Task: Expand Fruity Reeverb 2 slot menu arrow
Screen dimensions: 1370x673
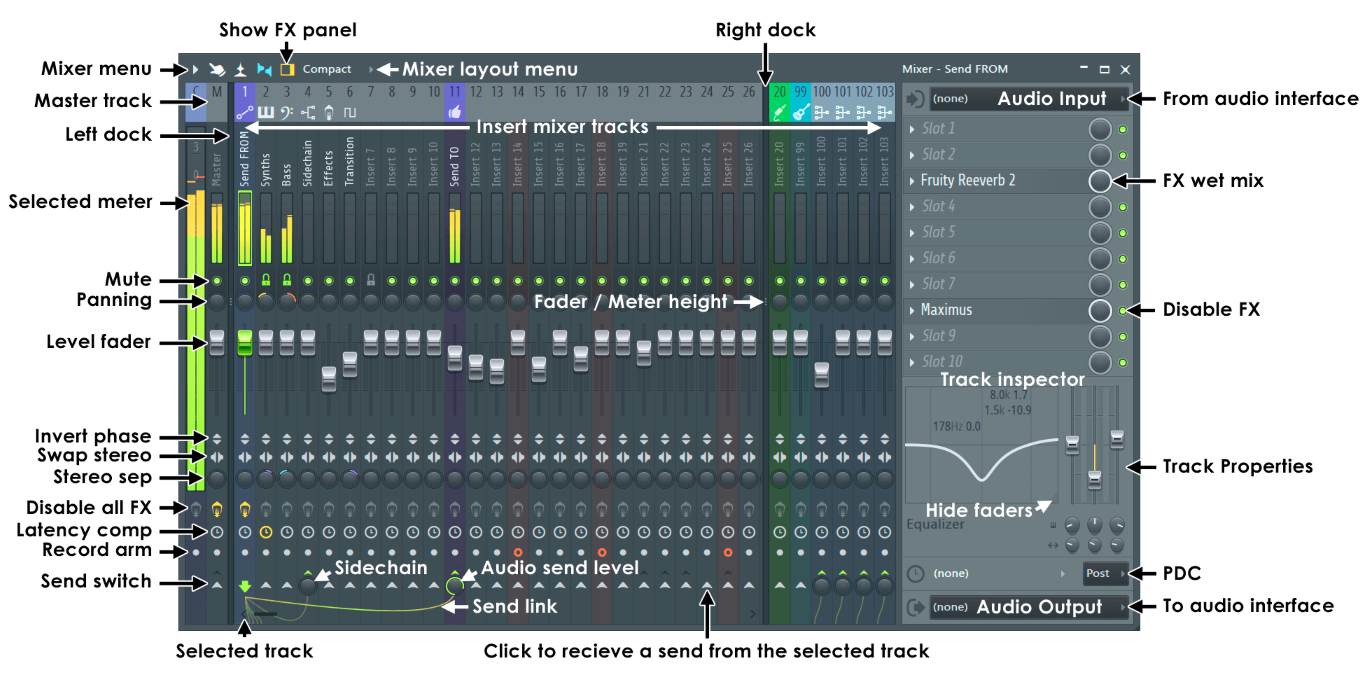Action: coord(912,181)
